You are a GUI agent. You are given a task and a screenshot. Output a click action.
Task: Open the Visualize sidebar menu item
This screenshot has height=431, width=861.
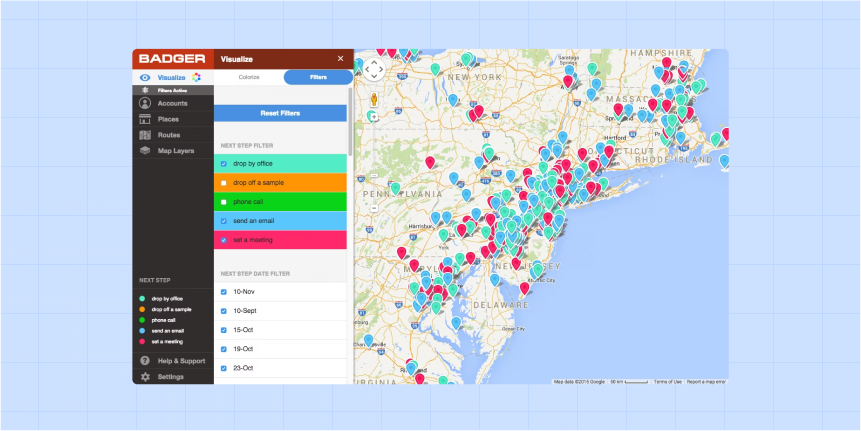pos(172,77)
